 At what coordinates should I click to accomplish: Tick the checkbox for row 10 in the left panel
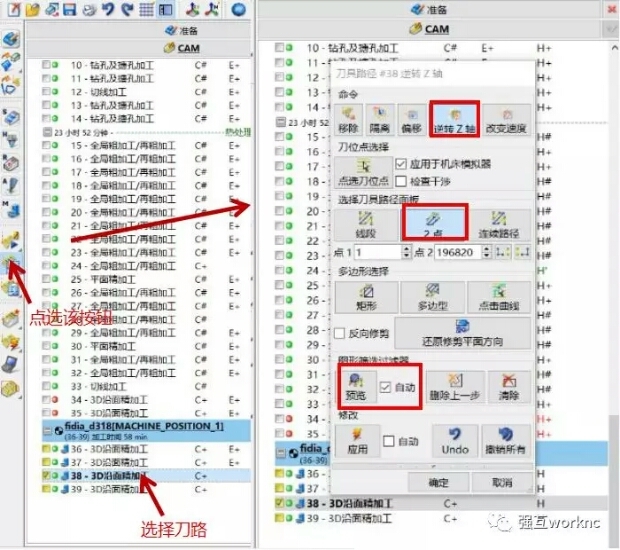(46, 64)
